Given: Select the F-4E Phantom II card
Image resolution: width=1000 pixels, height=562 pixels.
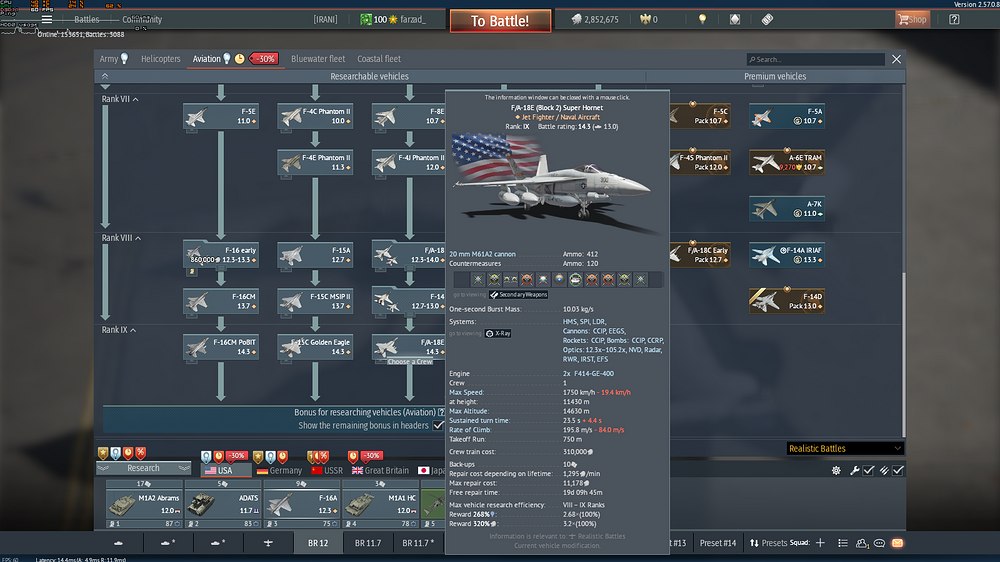Looking at the screenshot, I should point(315,162).
